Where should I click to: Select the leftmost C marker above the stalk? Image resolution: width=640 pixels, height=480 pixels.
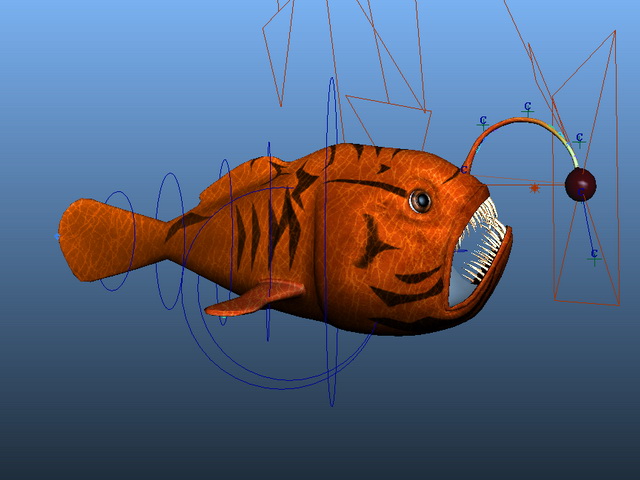pyautogui.click(x=483, y=121)
